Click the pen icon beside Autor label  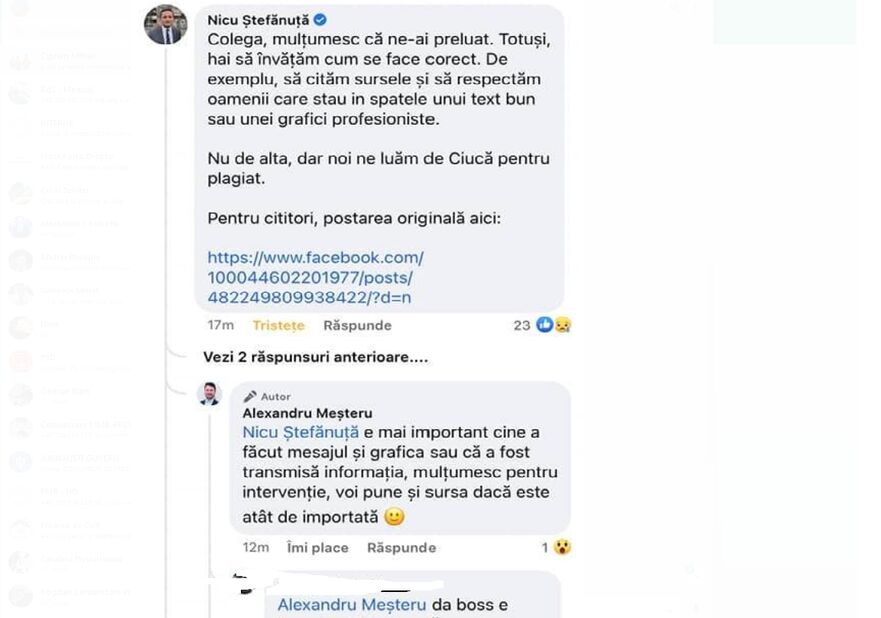pyautogui.click(x=250, y=396)
